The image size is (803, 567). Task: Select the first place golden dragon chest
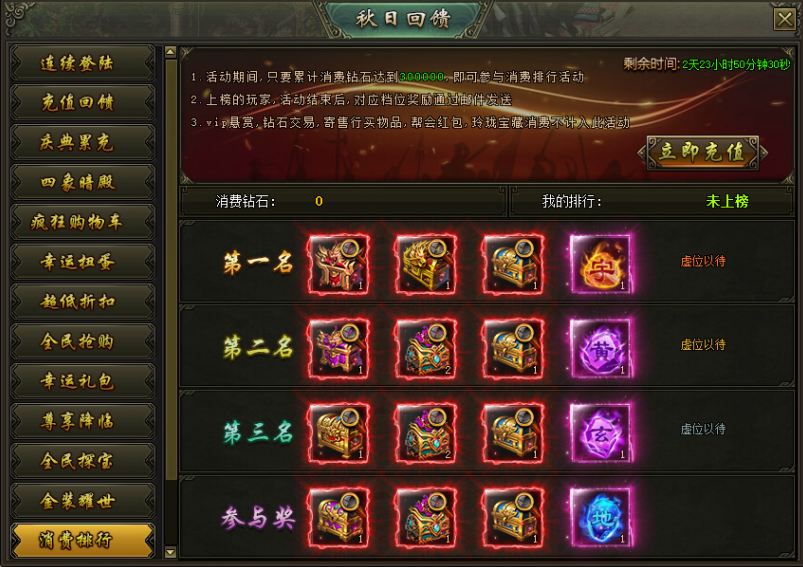(x=426, y=264)
